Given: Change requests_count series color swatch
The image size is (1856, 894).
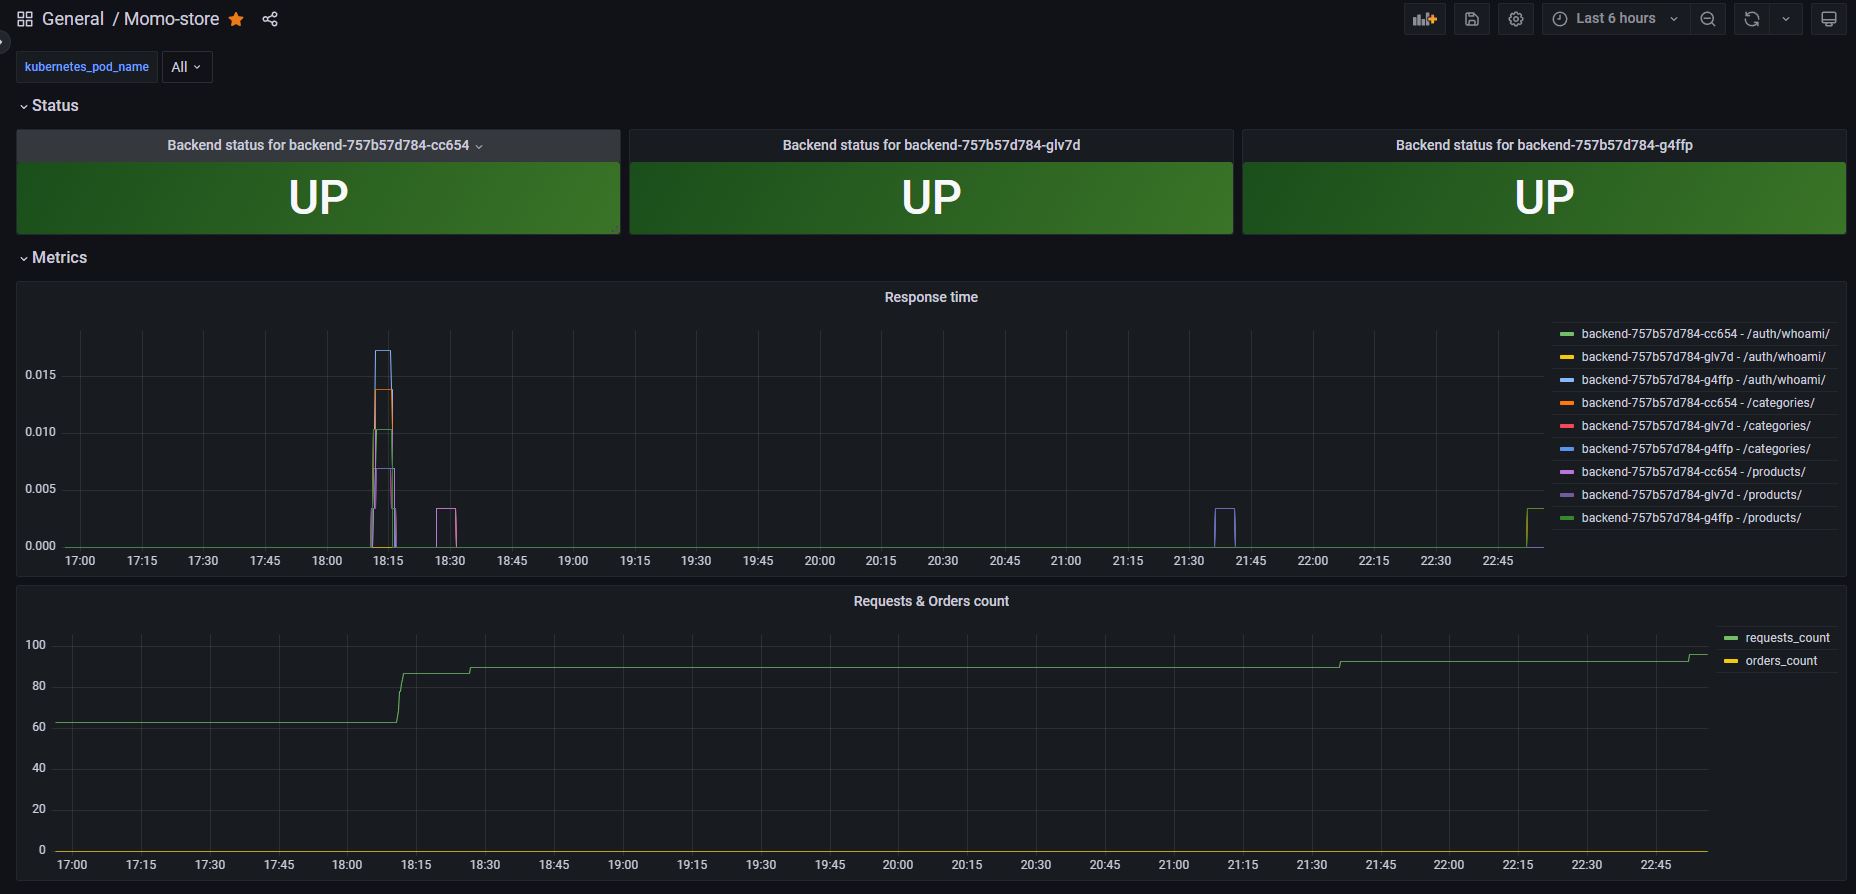Looking at the screenshot, I should (1731, 638).
